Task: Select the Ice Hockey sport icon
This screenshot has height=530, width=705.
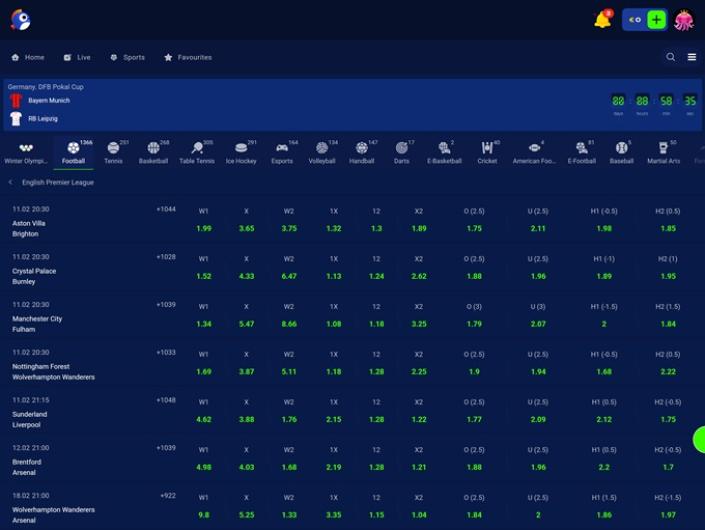Action: [241, 152]
